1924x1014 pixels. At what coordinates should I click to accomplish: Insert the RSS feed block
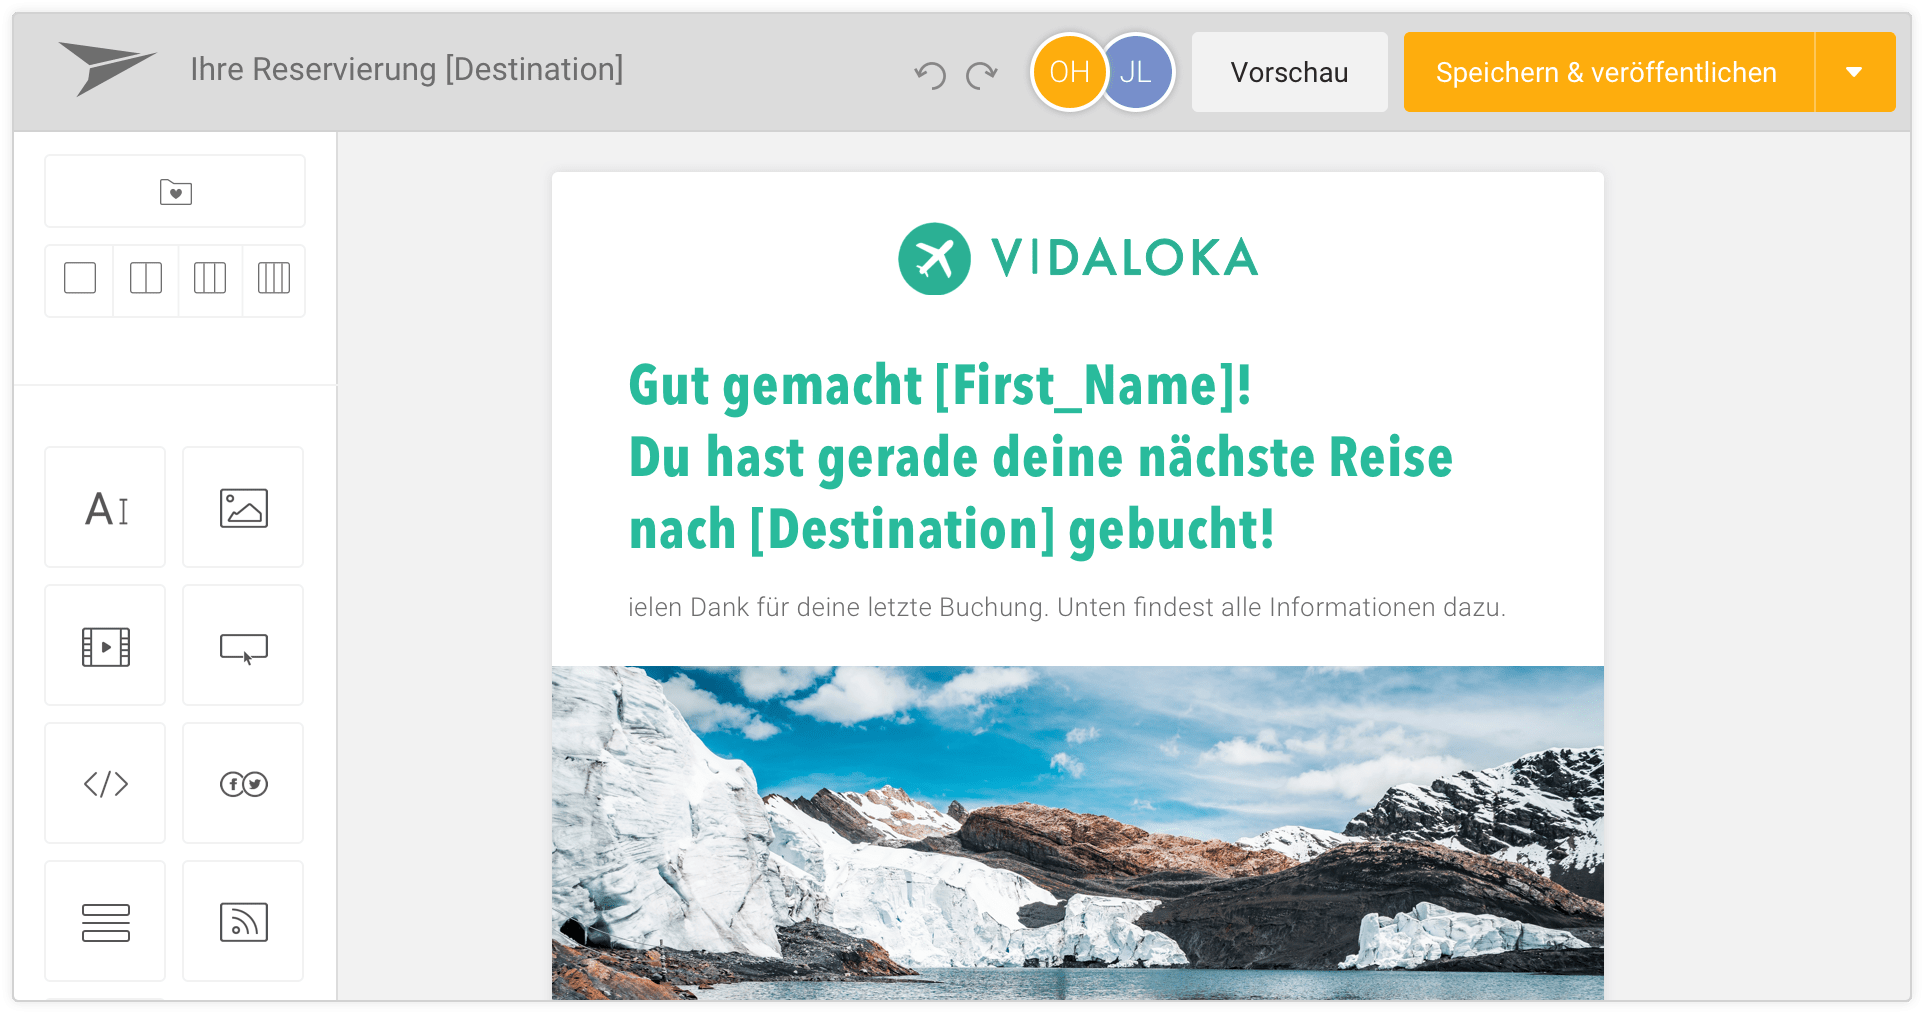point(243,921)
